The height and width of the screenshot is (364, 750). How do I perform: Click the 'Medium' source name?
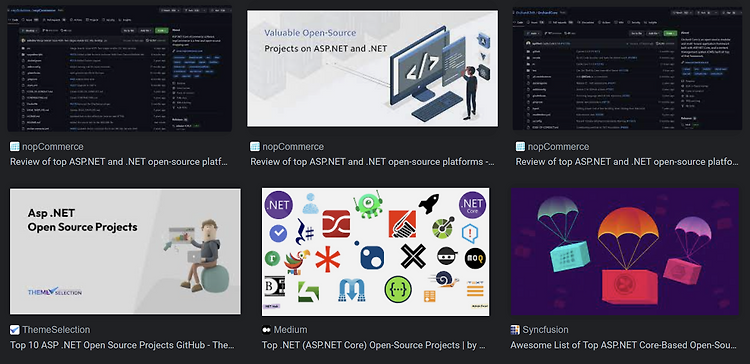290,330
